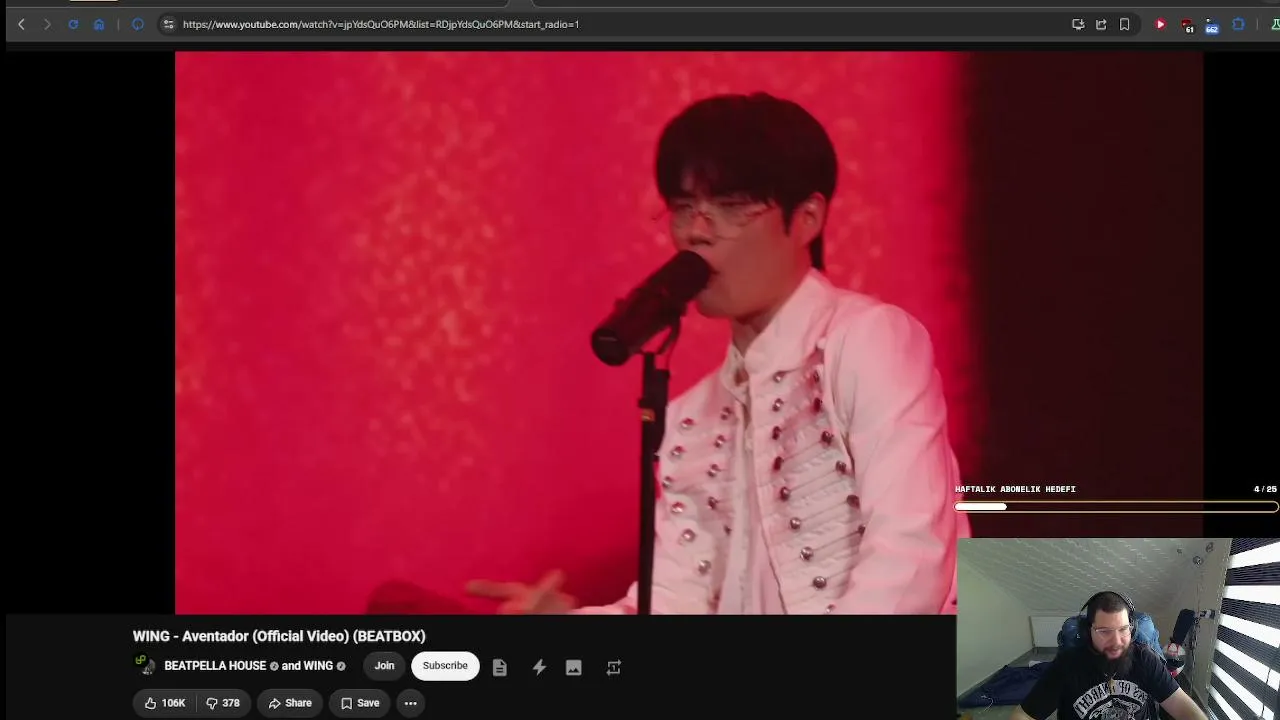Go forward to the next page
1280x720 pixels.
(47, 24)
